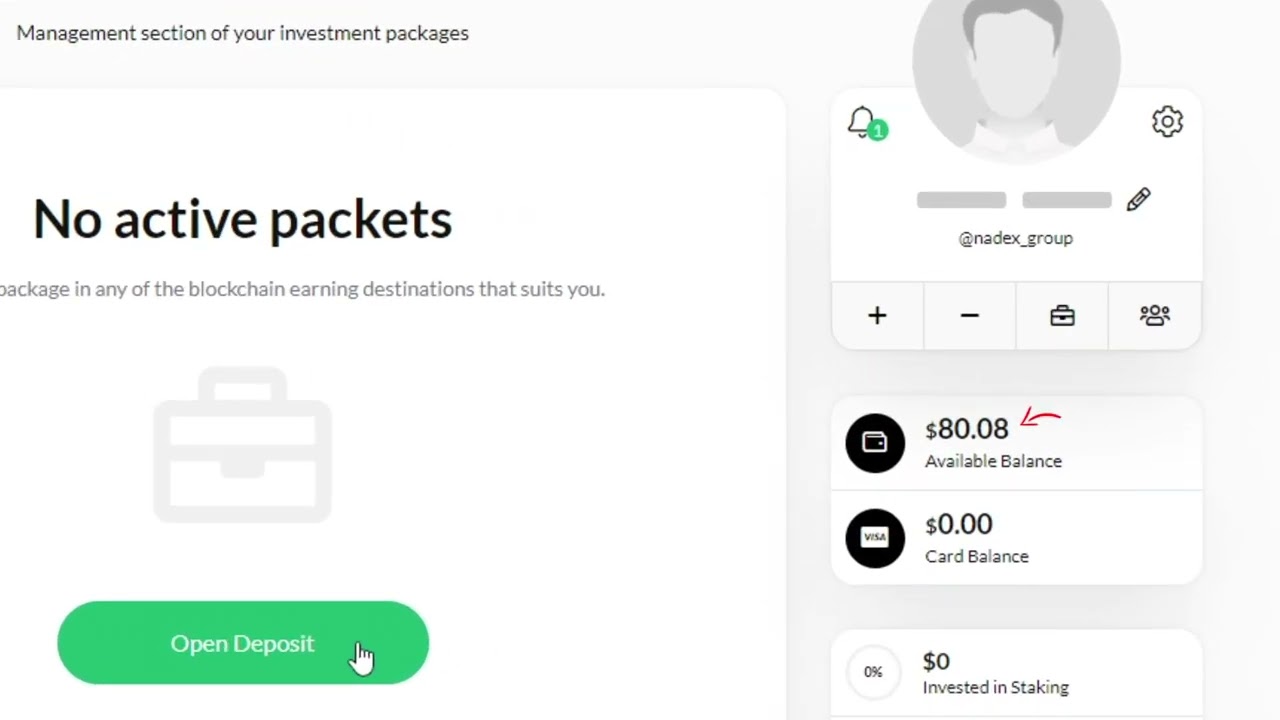Image resolution: width=1280 pixels, height=720 pixels.
Task: Open the Invested in Staking entry
Action: tap(995, 687)
